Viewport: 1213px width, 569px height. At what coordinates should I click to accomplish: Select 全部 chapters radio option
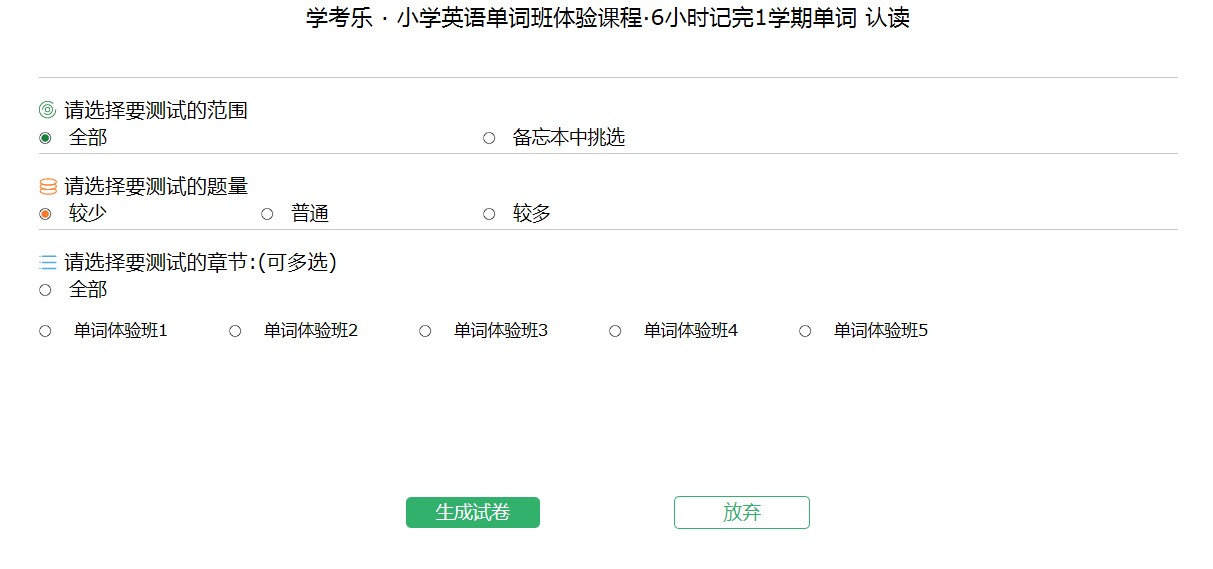(45, 290)
